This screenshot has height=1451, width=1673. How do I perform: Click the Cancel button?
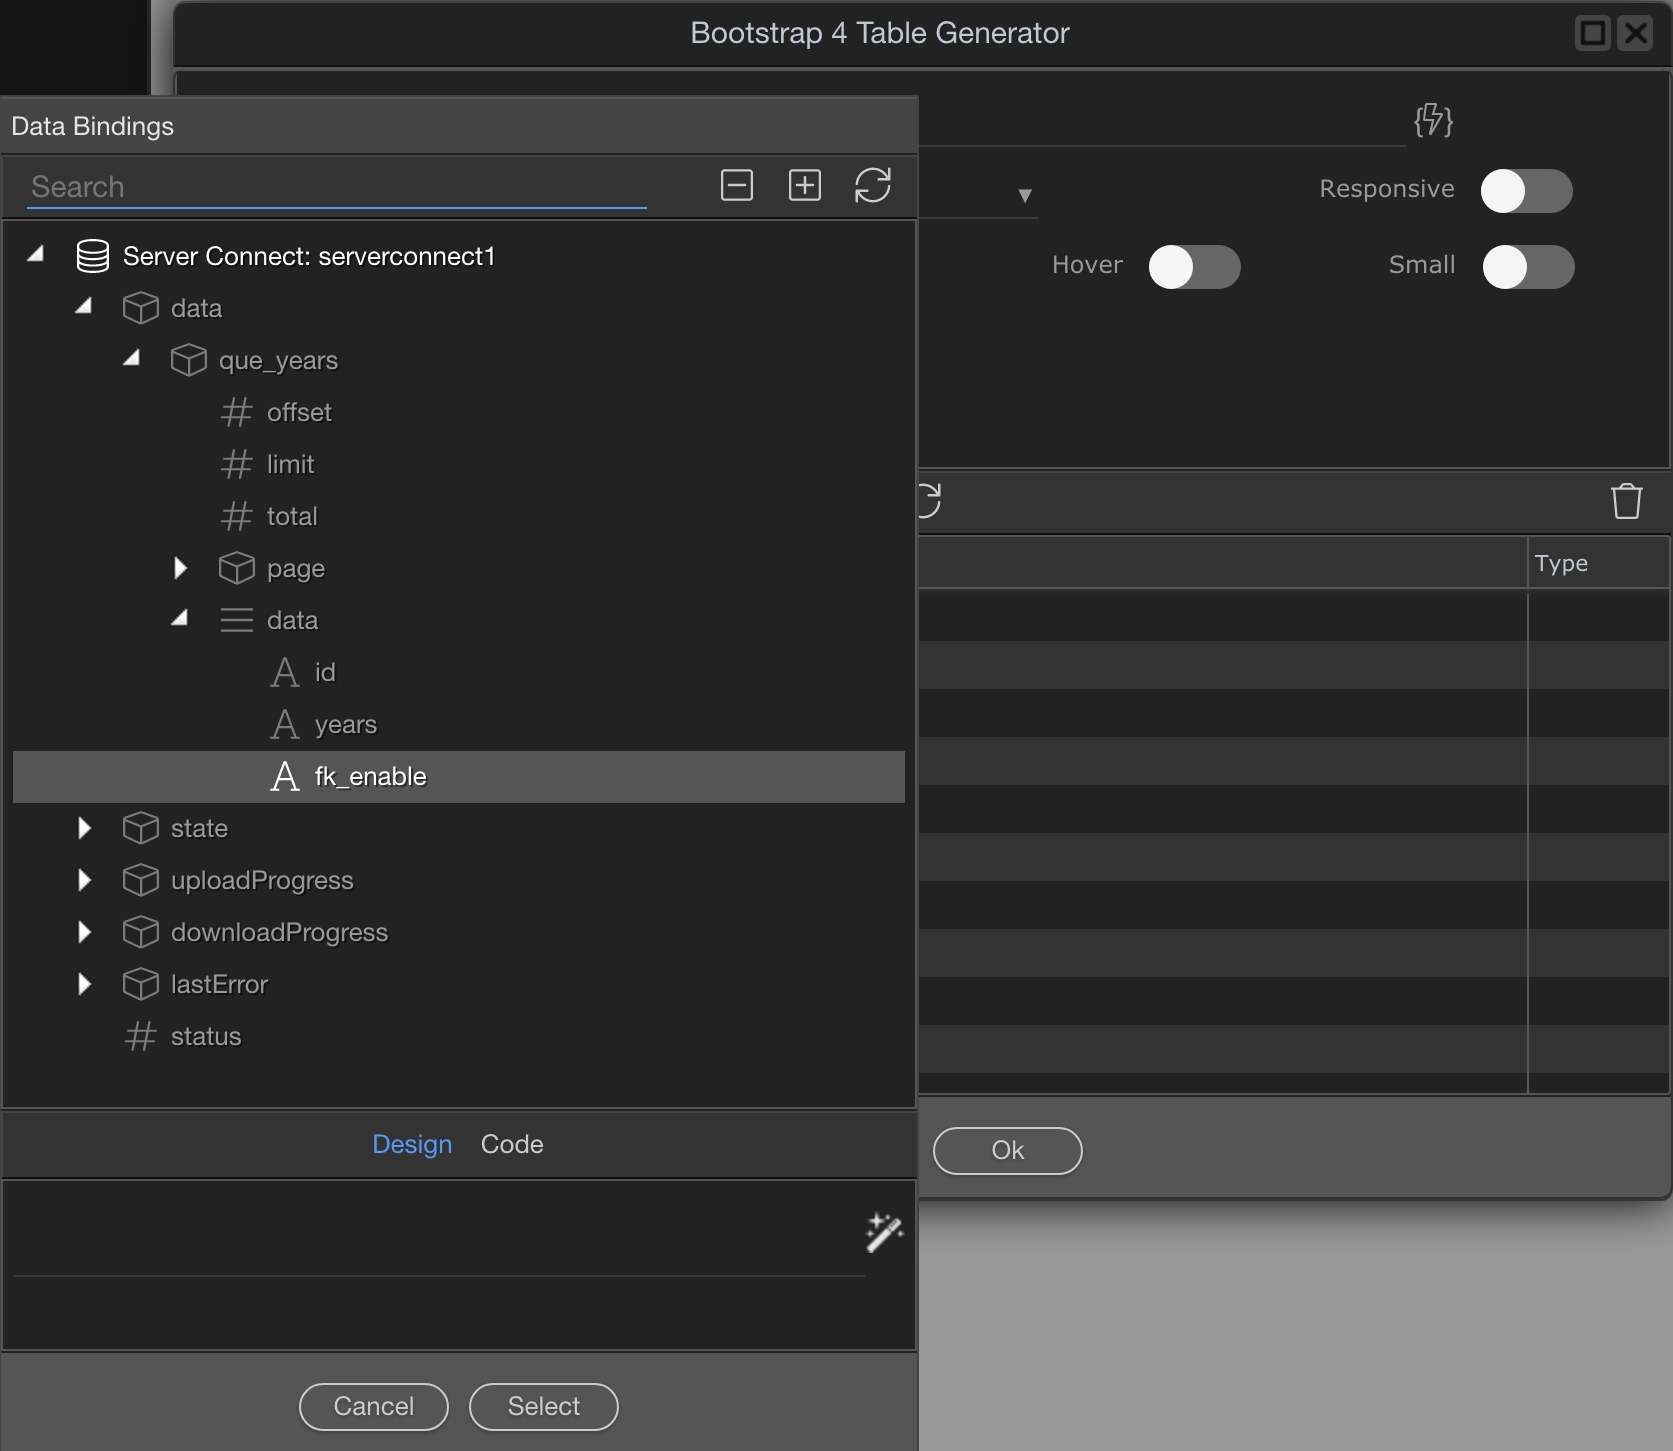pos(373,1406)
